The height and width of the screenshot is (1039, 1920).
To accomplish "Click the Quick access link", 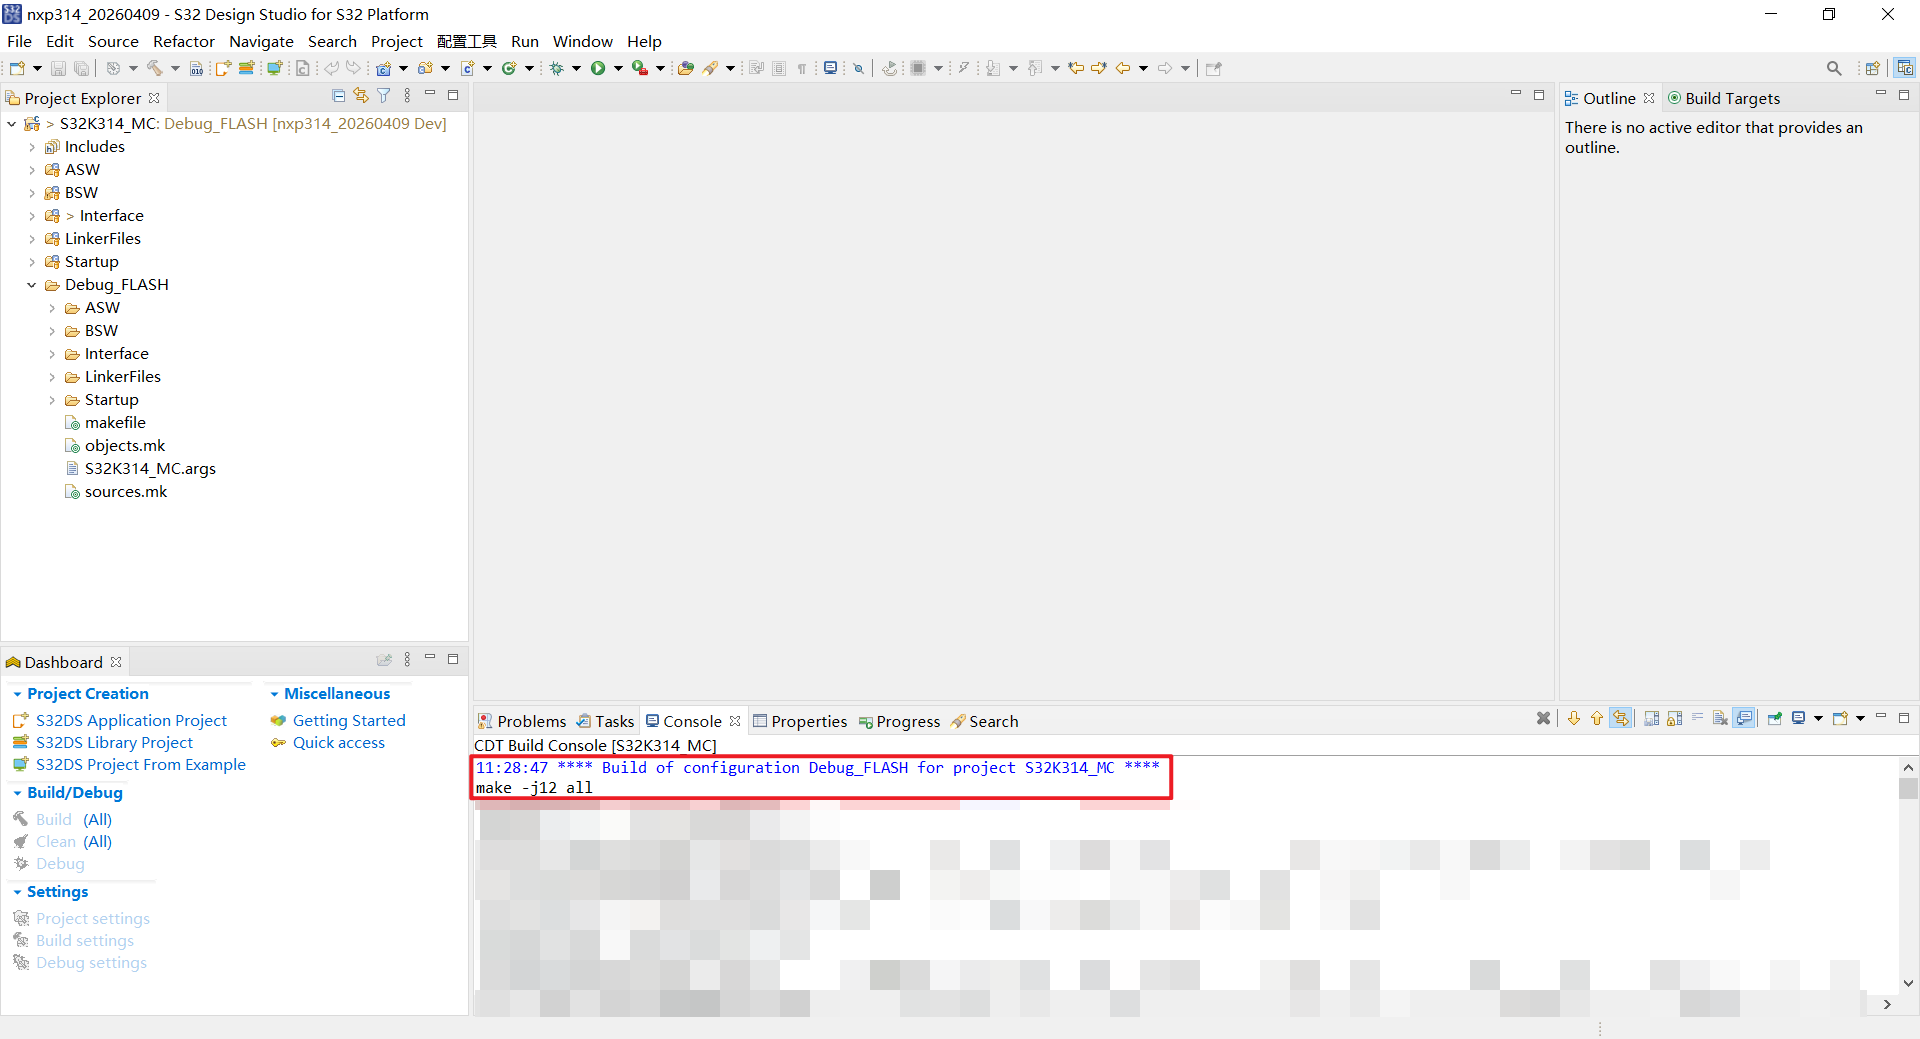I will pyautogui.click(x=339, y=742).
